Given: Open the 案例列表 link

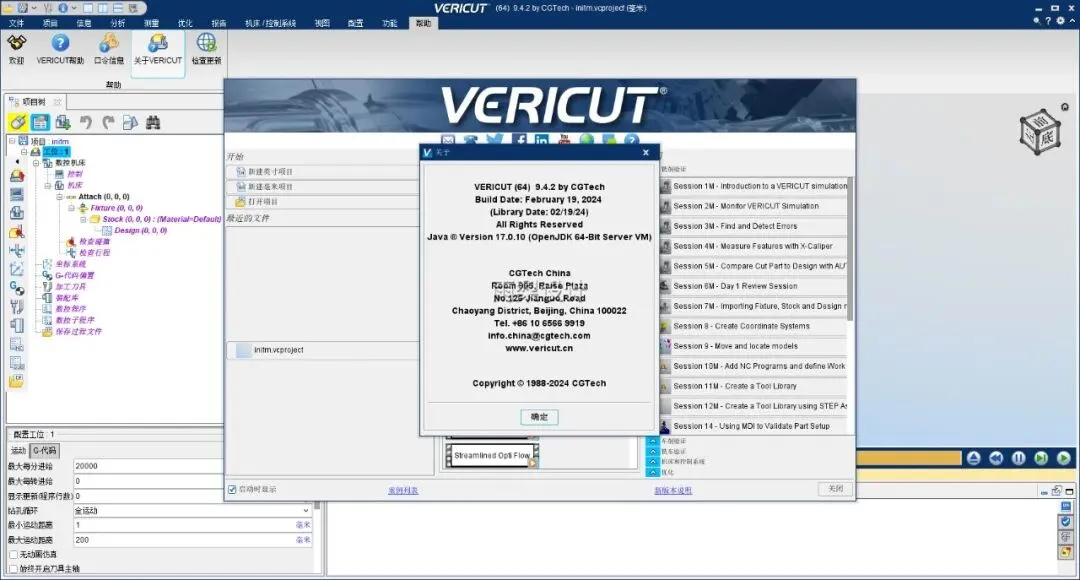Looking at the screenshot, I should point(403,490).
